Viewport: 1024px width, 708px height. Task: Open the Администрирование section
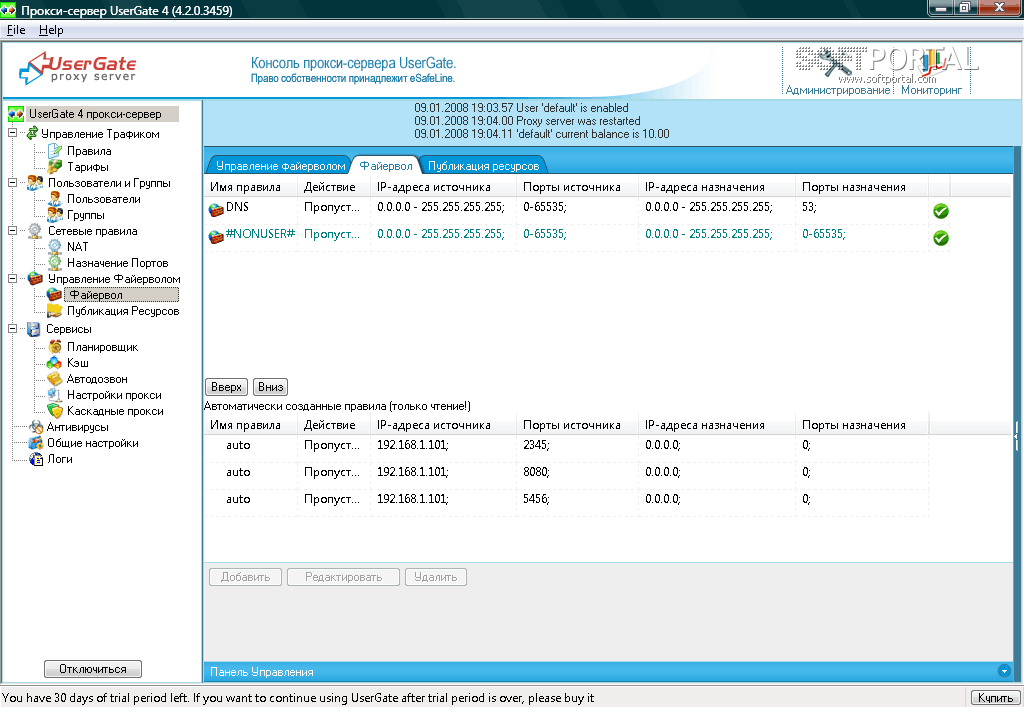(x=837, y=72)
